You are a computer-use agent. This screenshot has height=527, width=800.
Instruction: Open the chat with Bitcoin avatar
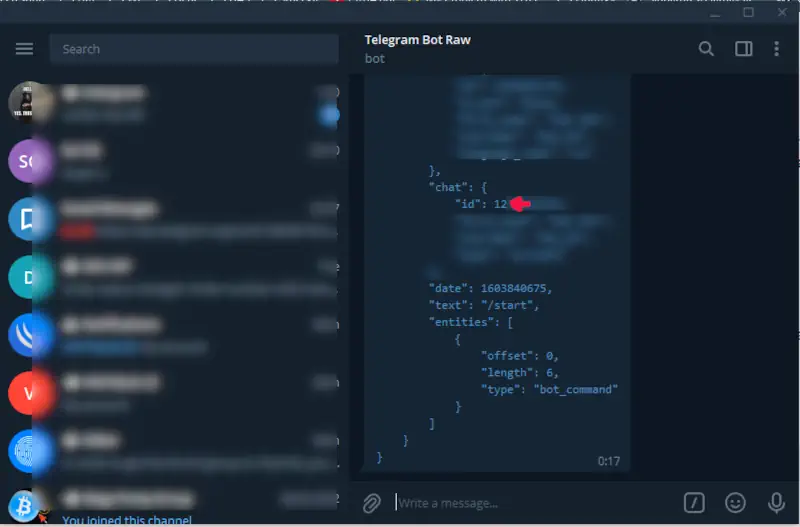173,505
